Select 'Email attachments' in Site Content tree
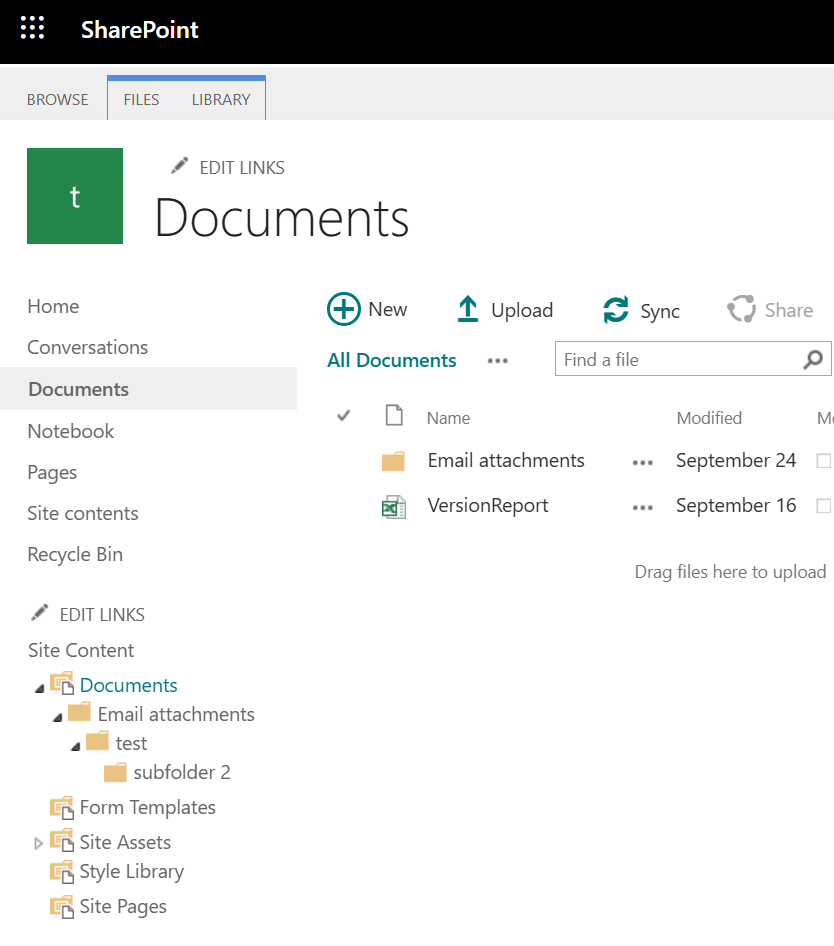The width and height of the screenshot is (834, 946). click(x=176, y=714)
